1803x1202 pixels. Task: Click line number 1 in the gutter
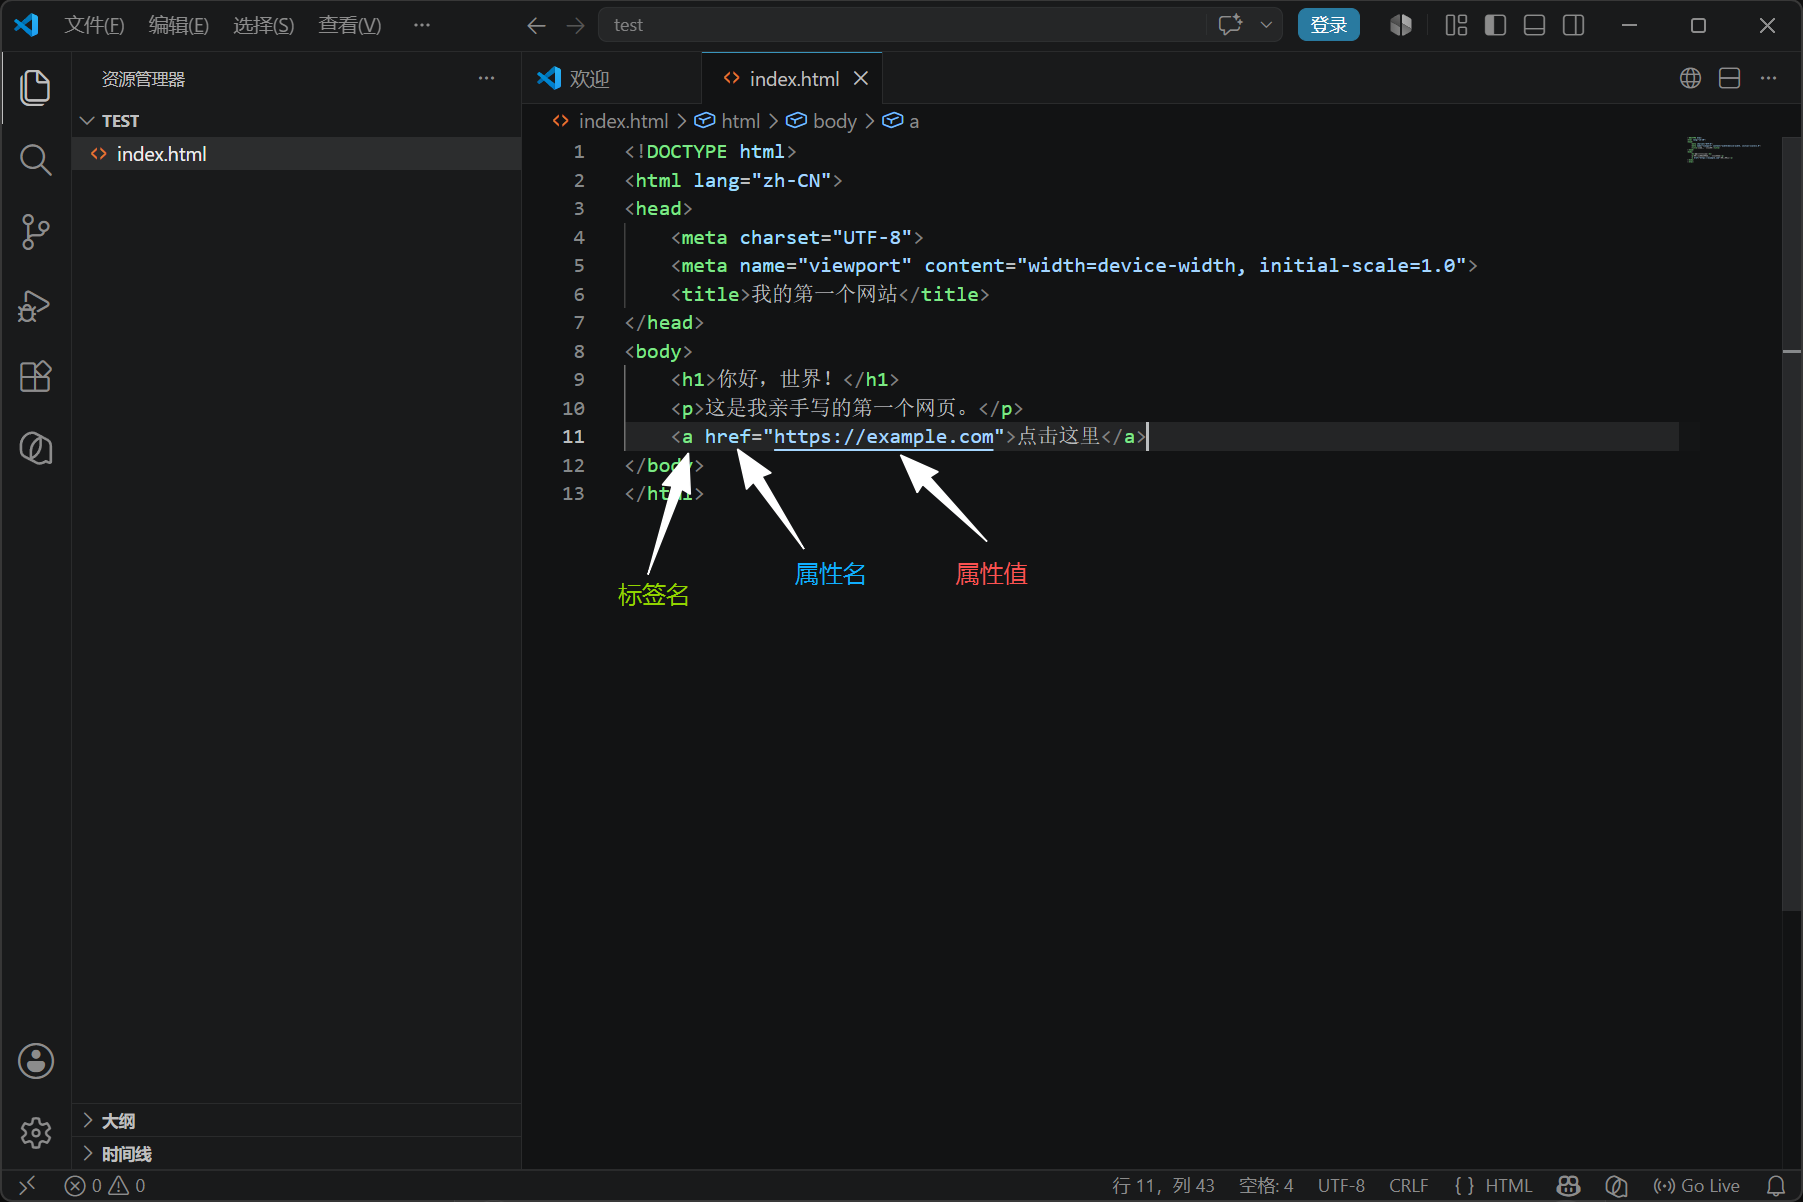point(579,152)
